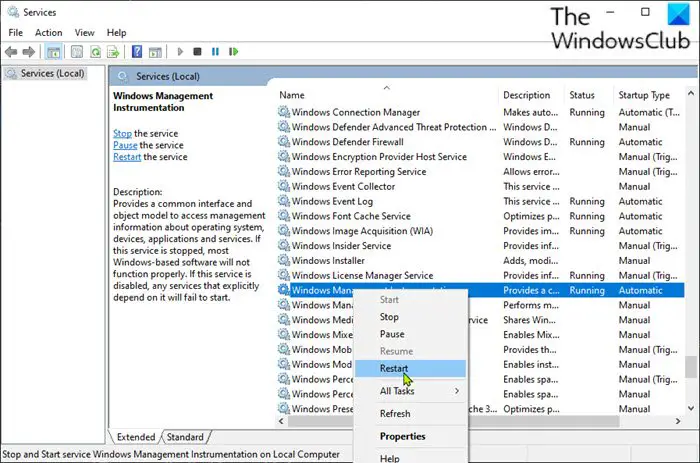Select Windows License Manager Service row
This screenshot has height=463, width=700.
(x=480, y=275)
